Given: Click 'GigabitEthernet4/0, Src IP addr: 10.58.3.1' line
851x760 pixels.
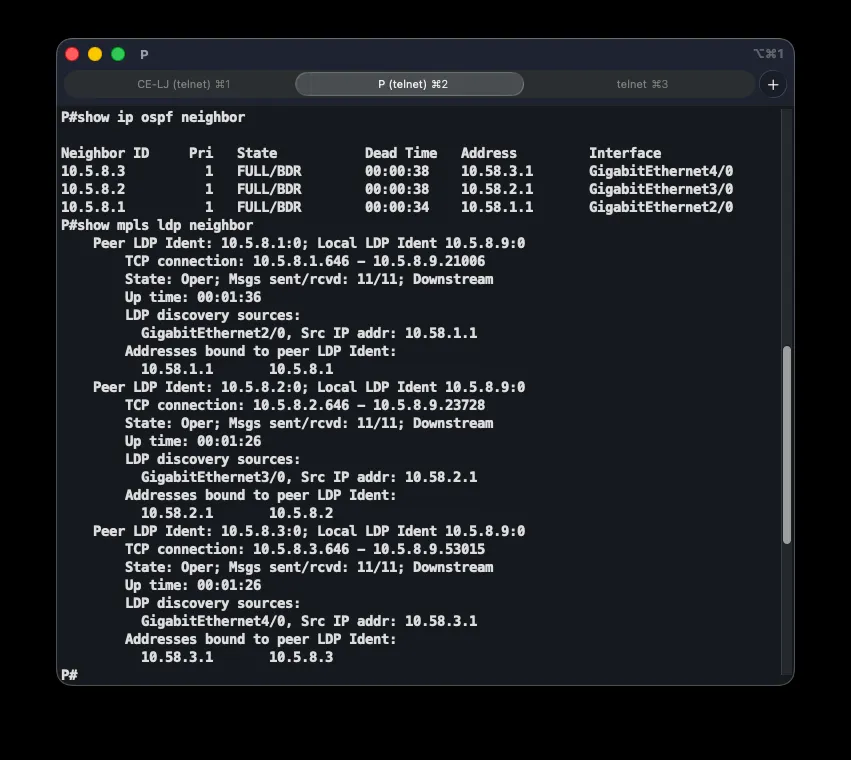Looking at the screenshot, I should 309,620.
